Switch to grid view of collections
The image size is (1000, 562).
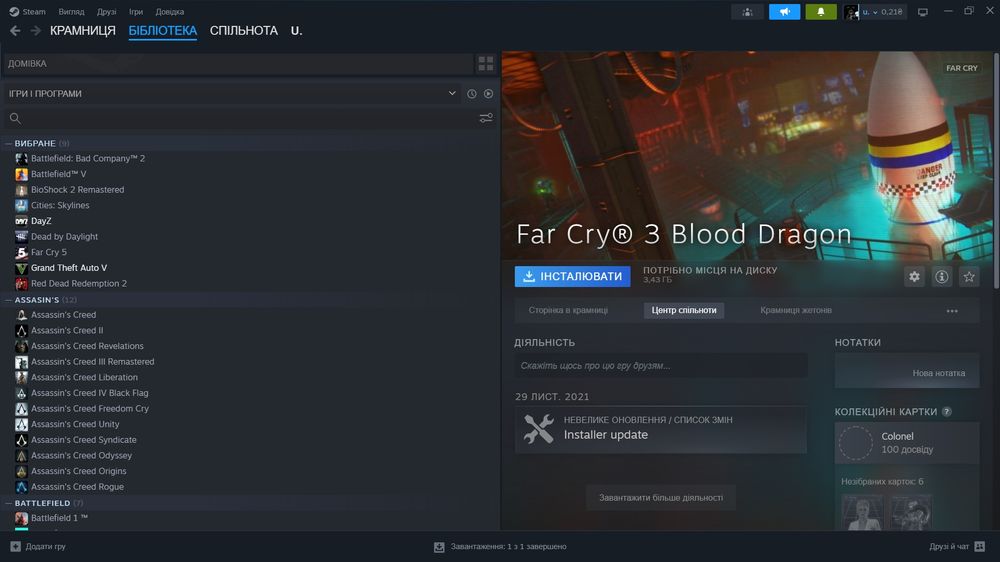486,63
